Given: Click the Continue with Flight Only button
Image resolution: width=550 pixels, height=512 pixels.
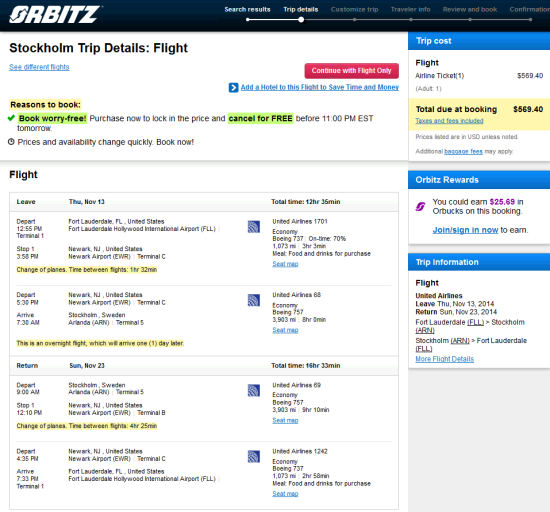Looking at the screenshot, I should tap(351, 71).
